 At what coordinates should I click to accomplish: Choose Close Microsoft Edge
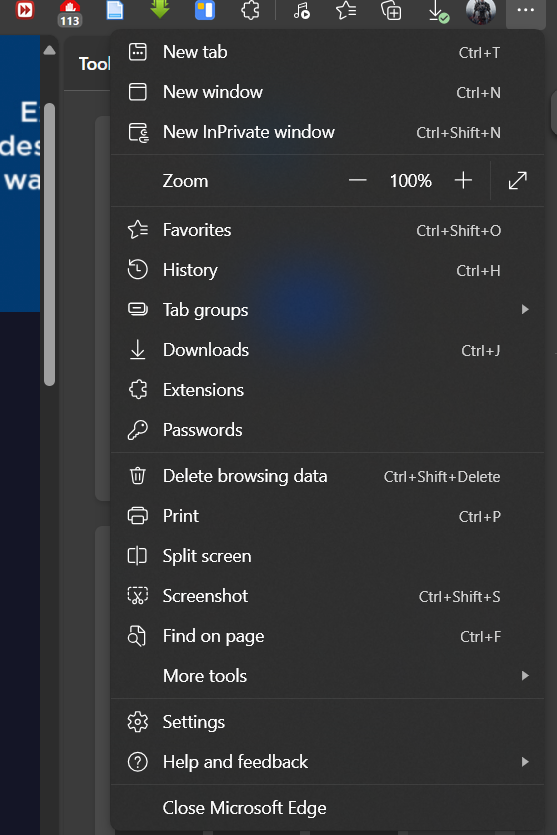tap(327, 808)
